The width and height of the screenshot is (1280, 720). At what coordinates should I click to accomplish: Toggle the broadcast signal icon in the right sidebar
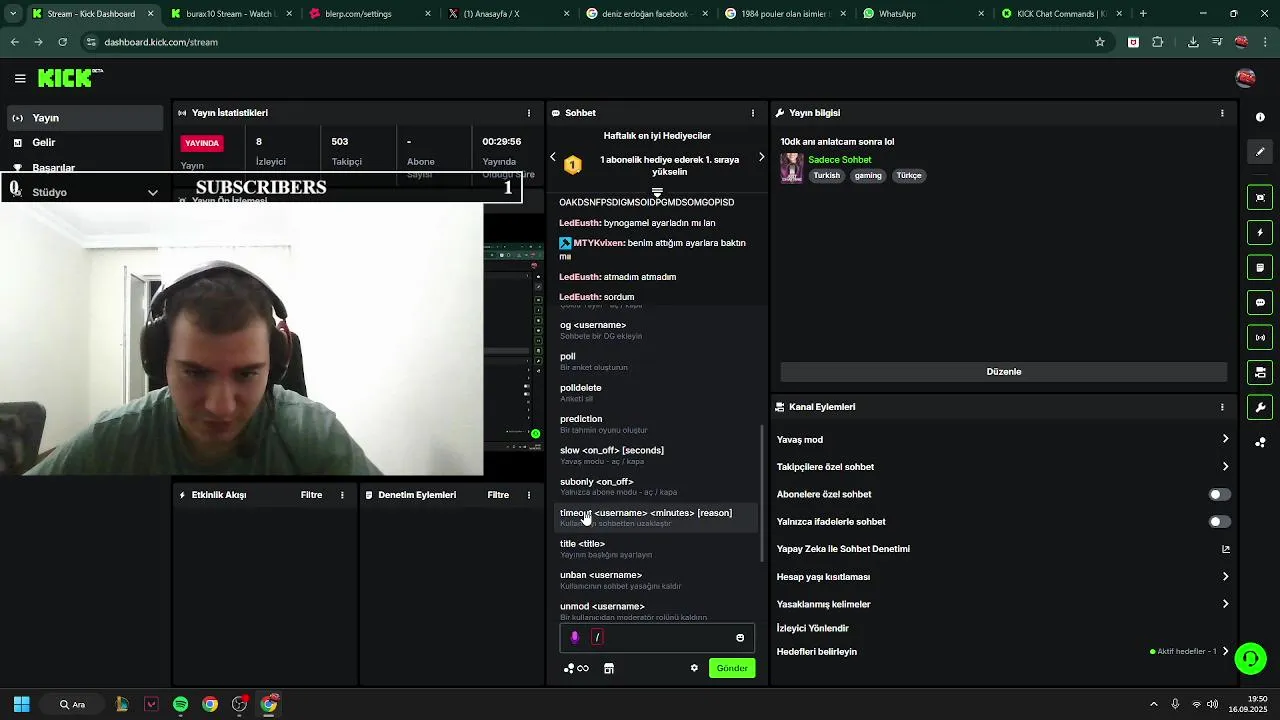1260,338
